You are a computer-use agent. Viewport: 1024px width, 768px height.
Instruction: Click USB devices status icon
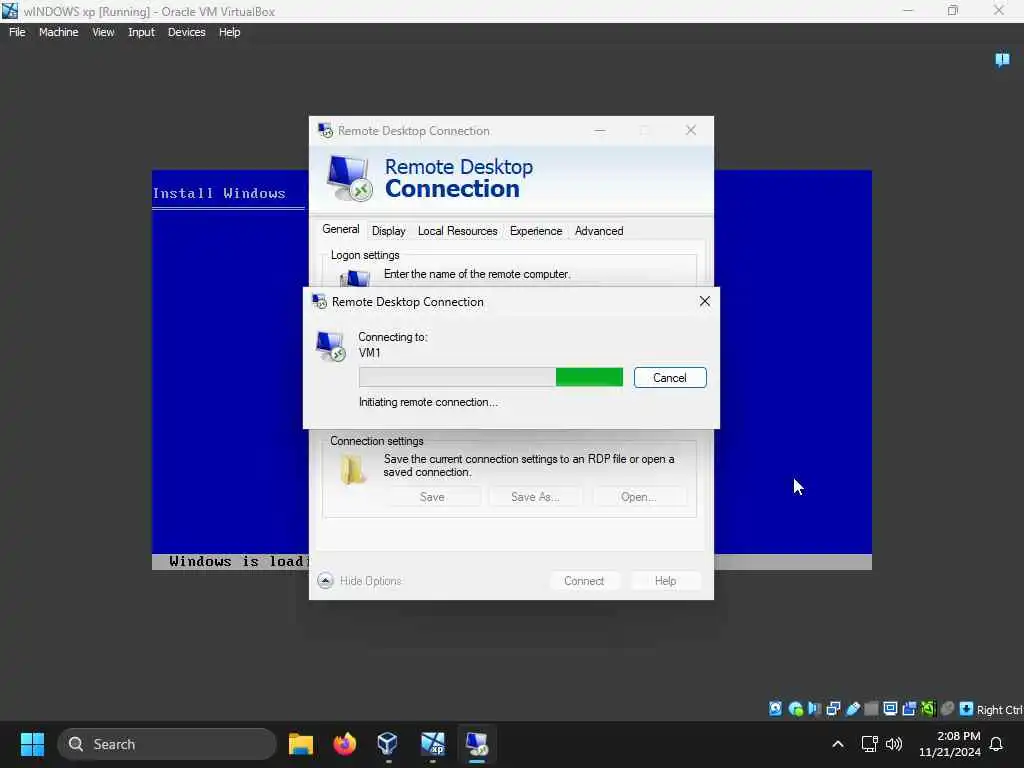(x=852, y=709)
